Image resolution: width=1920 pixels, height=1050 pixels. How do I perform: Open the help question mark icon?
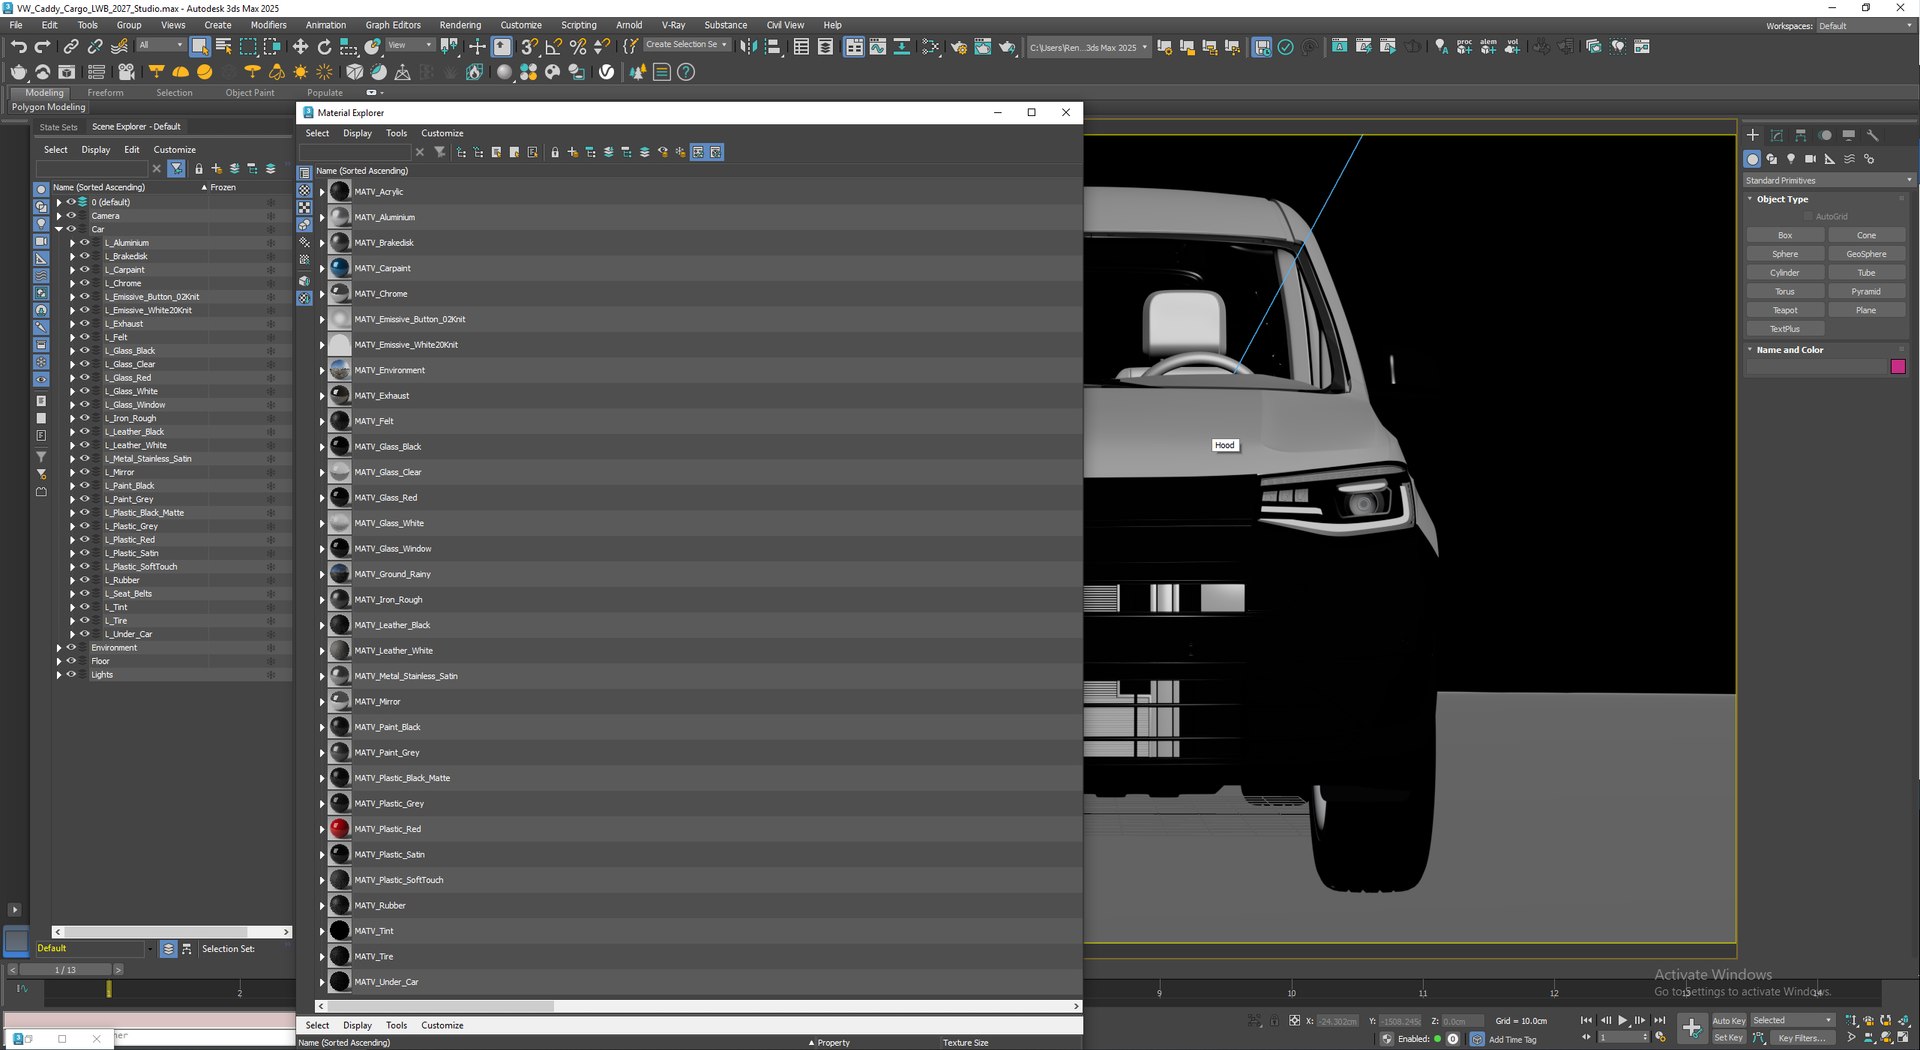tap(686, 72)
